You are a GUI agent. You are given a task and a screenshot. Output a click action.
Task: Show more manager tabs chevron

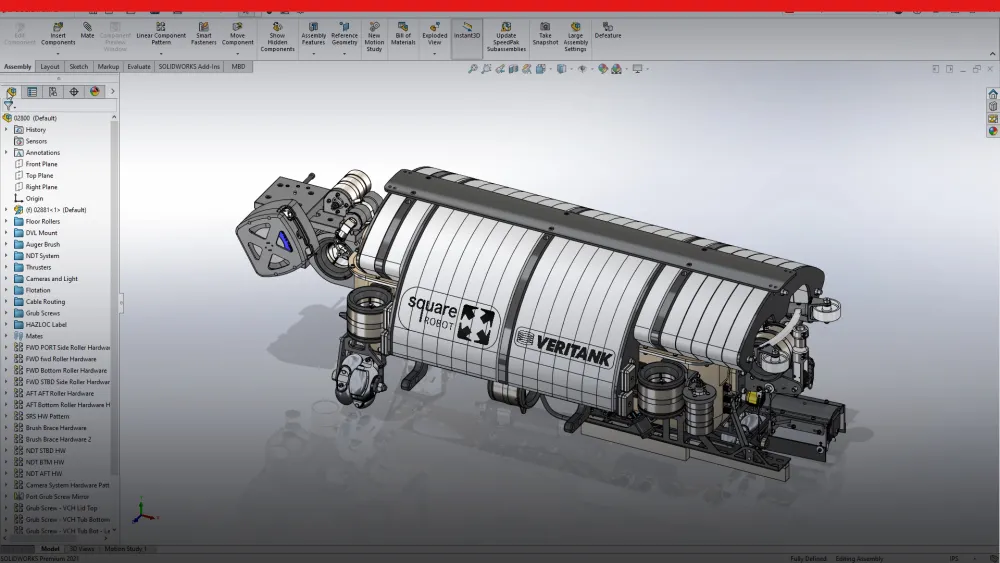pyautogui.click(x=113, y=92)
